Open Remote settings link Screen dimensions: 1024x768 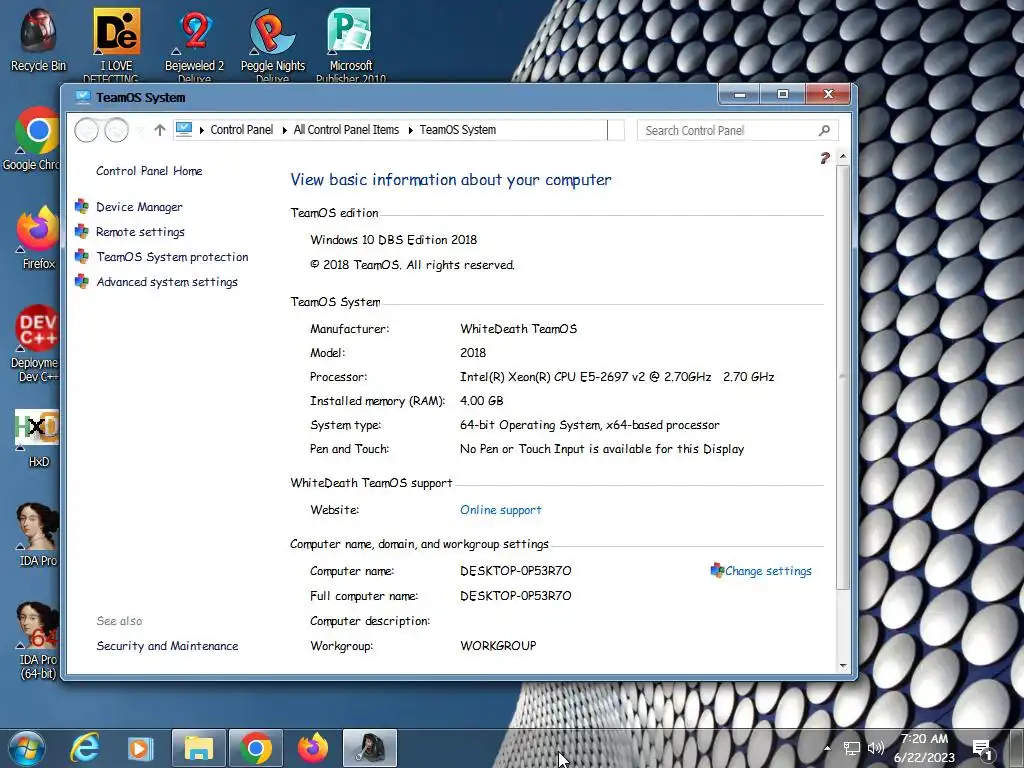click(140, 232)
